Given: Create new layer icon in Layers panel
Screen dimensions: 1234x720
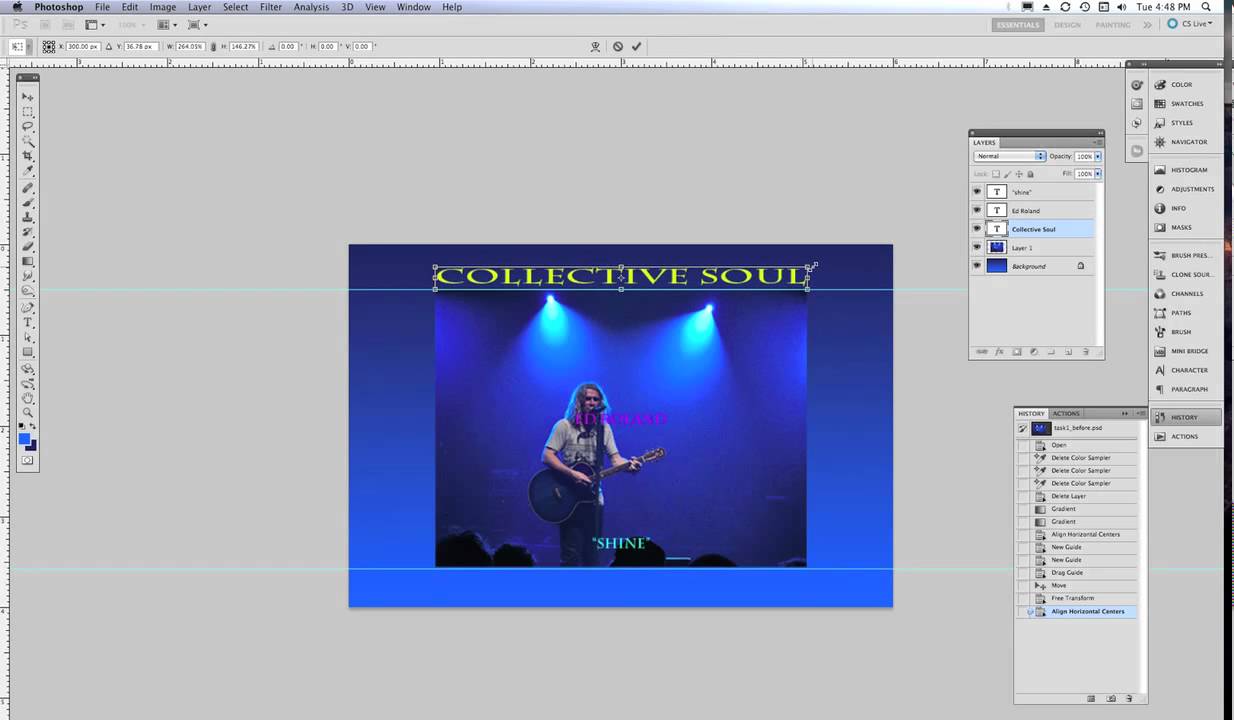Looking at the screenshot, I should pyautogui.click(x=1068, y=352).
